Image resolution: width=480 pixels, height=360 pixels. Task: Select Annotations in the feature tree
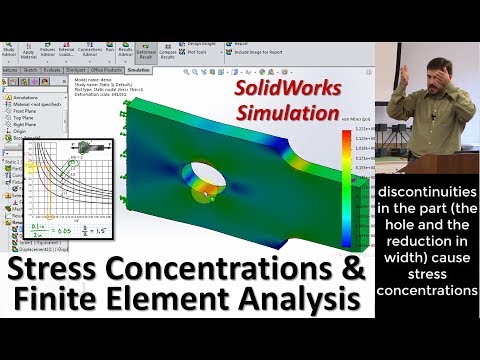tap(25, 98)
